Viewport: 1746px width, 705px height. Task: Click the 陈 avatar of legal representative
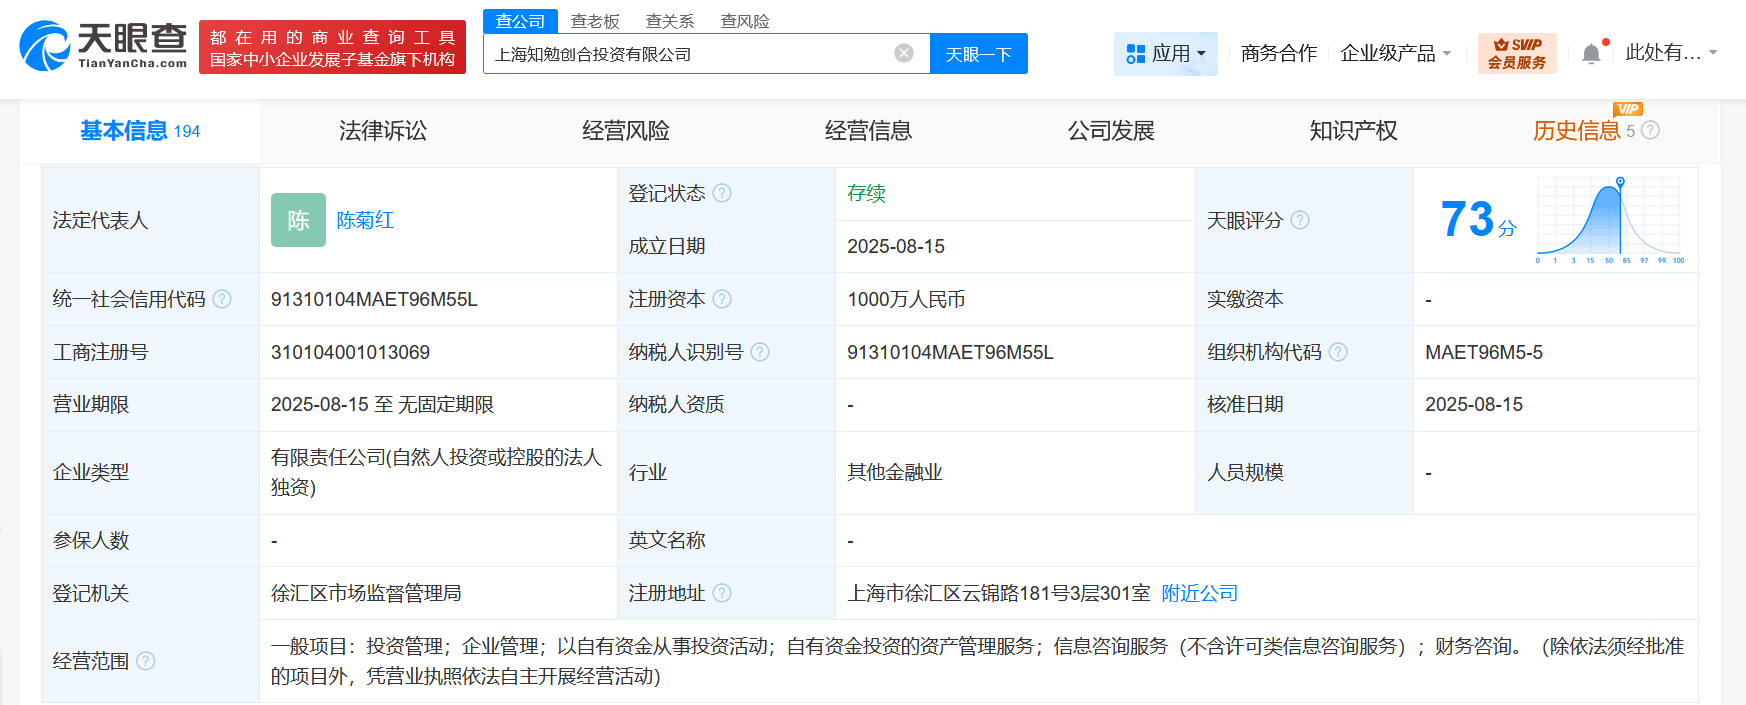pos(298,220)
